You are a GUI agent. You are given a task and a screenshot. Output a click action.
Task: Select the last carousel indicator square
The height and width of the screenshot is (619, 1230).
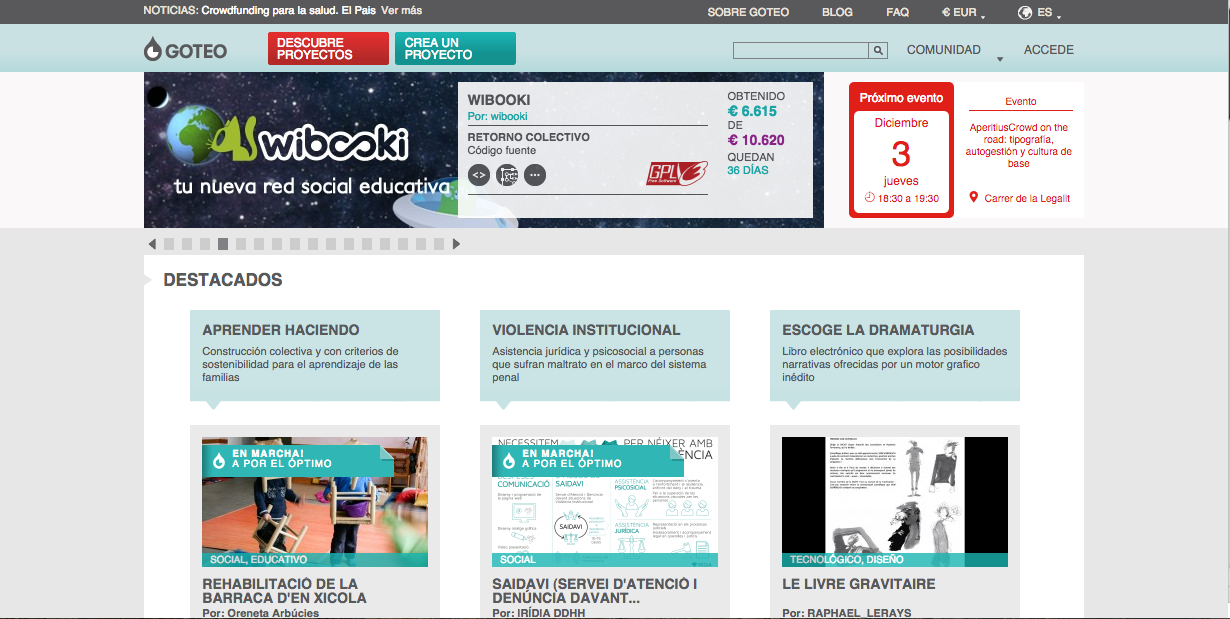[439, 244]
